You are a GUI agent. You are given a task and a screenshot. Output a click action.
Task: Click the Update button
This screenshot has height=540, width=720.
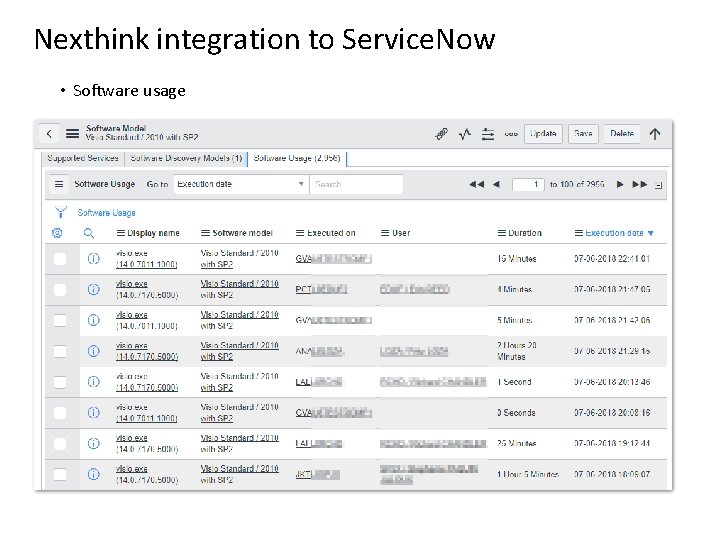click(543, 134)
